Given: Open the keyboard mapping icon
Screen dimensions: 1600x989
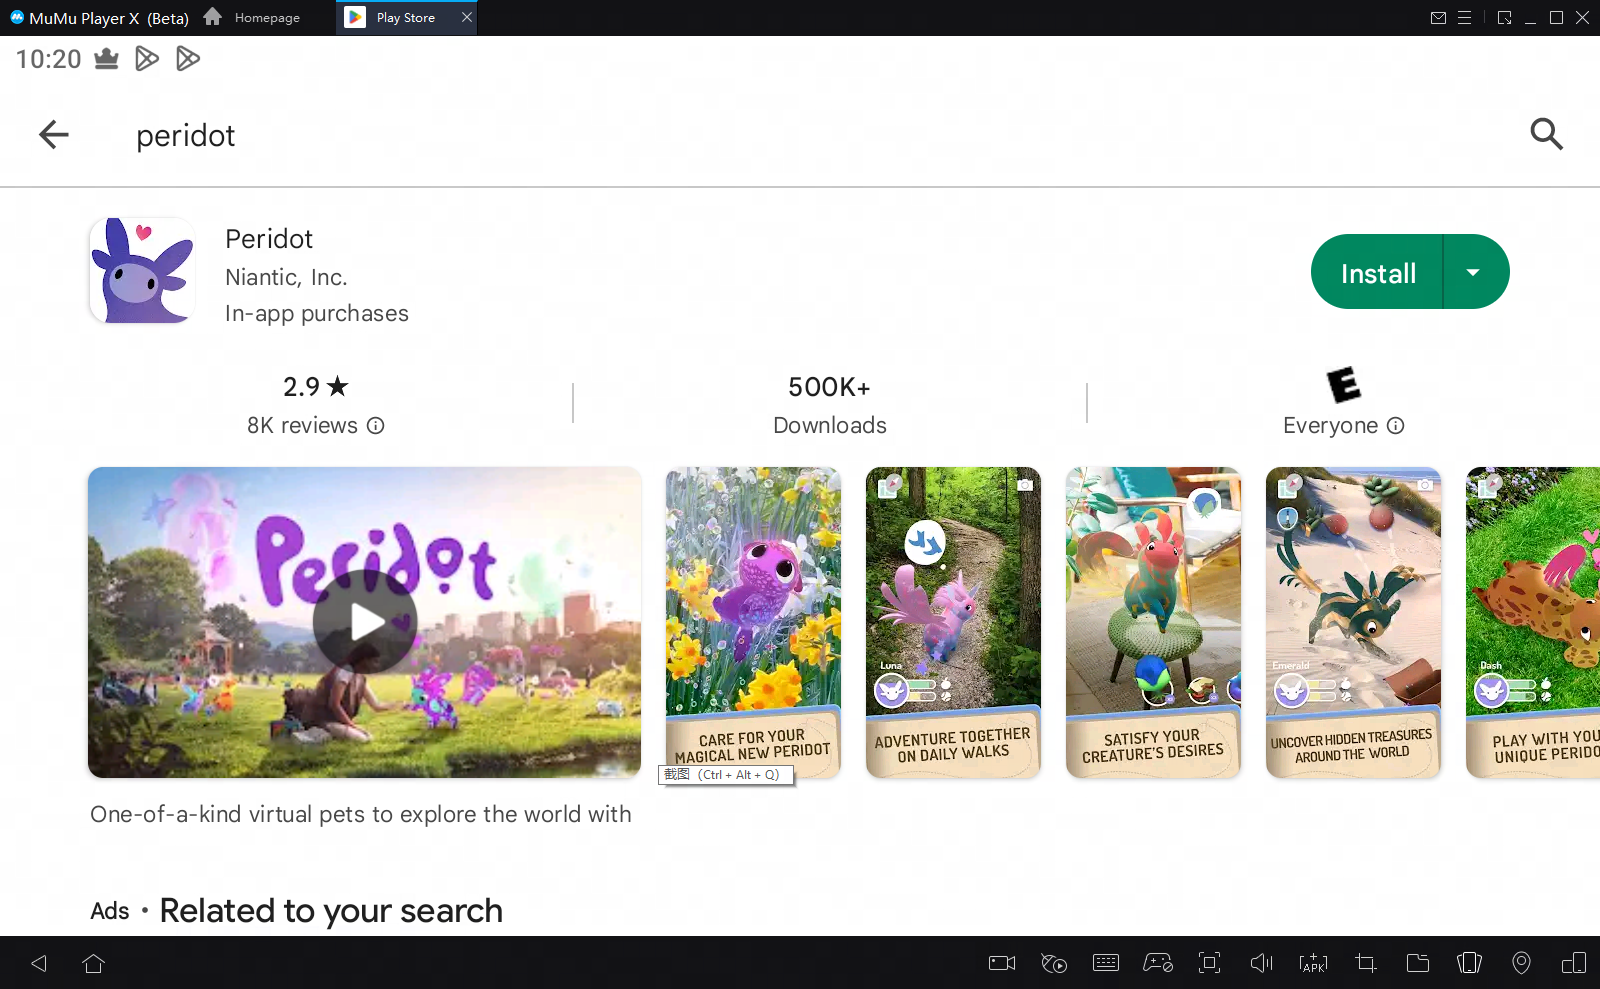Looking at the screenshot, I should [1106, 963].
